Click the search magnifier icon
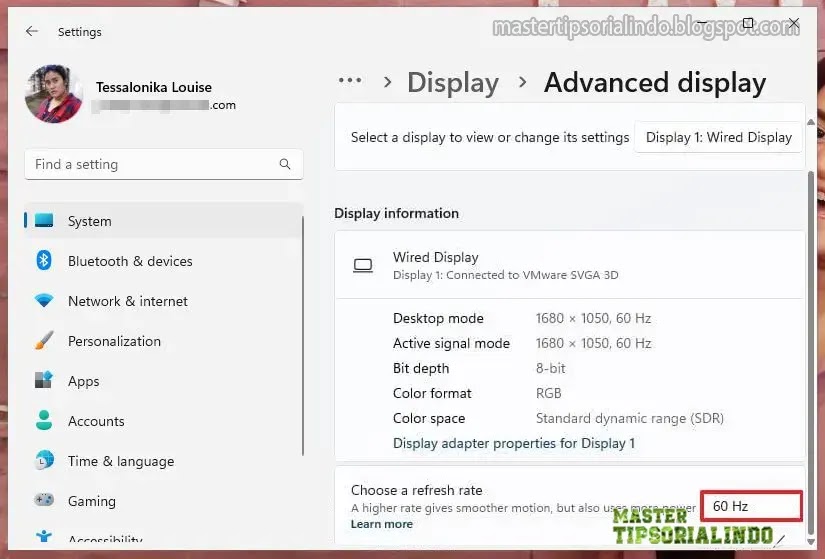The height and width of the screenshot is (559, 825). click(x=285, y=164)
